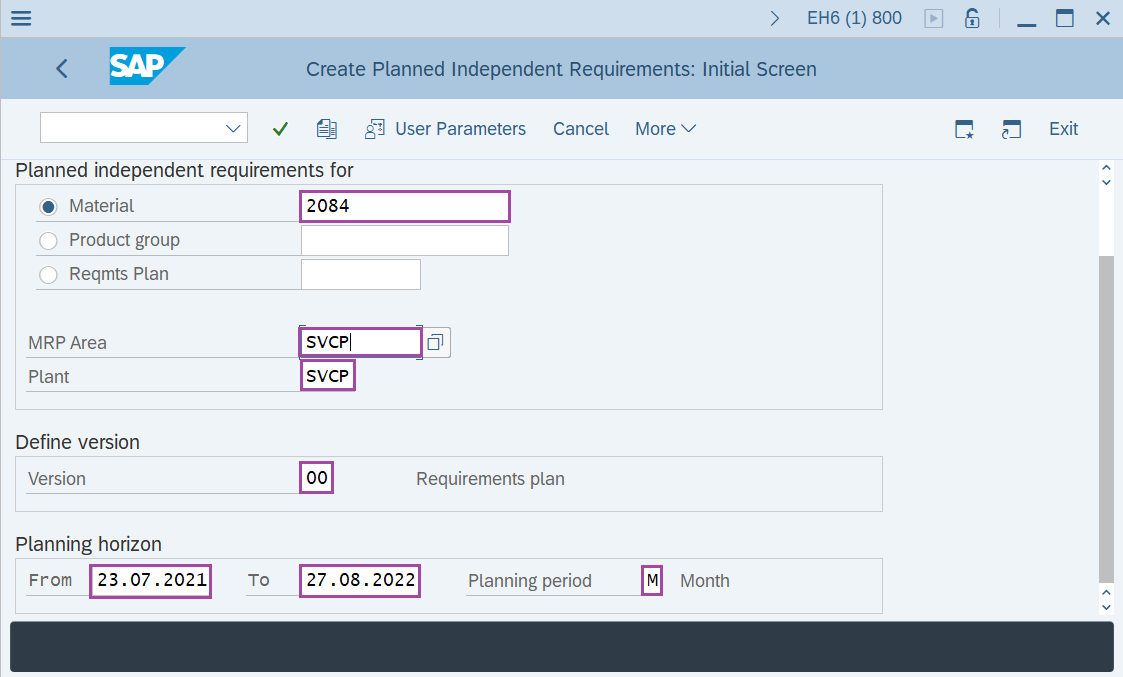Select the Material radio button

48,207
